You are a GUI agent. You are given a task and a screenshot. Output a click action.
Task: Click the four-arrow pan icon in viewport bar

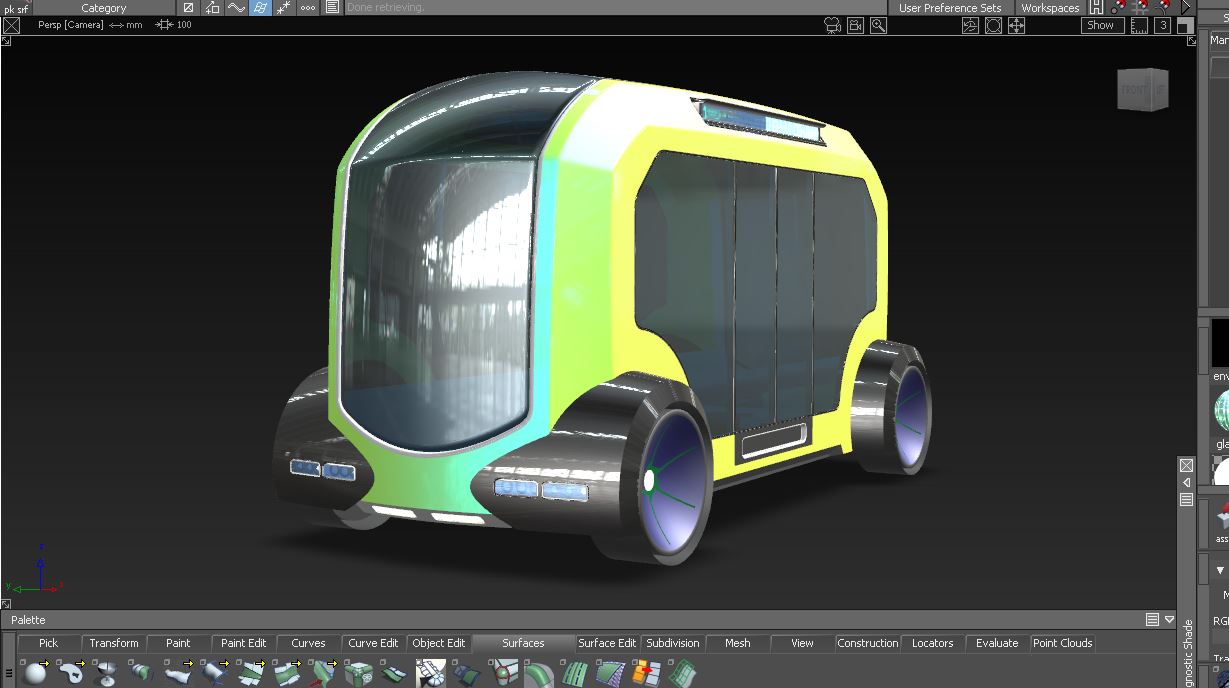1016,26
